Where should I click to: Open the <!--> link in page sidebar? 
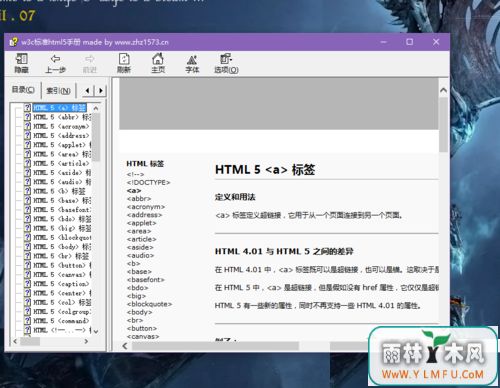(x=135, y=174)
